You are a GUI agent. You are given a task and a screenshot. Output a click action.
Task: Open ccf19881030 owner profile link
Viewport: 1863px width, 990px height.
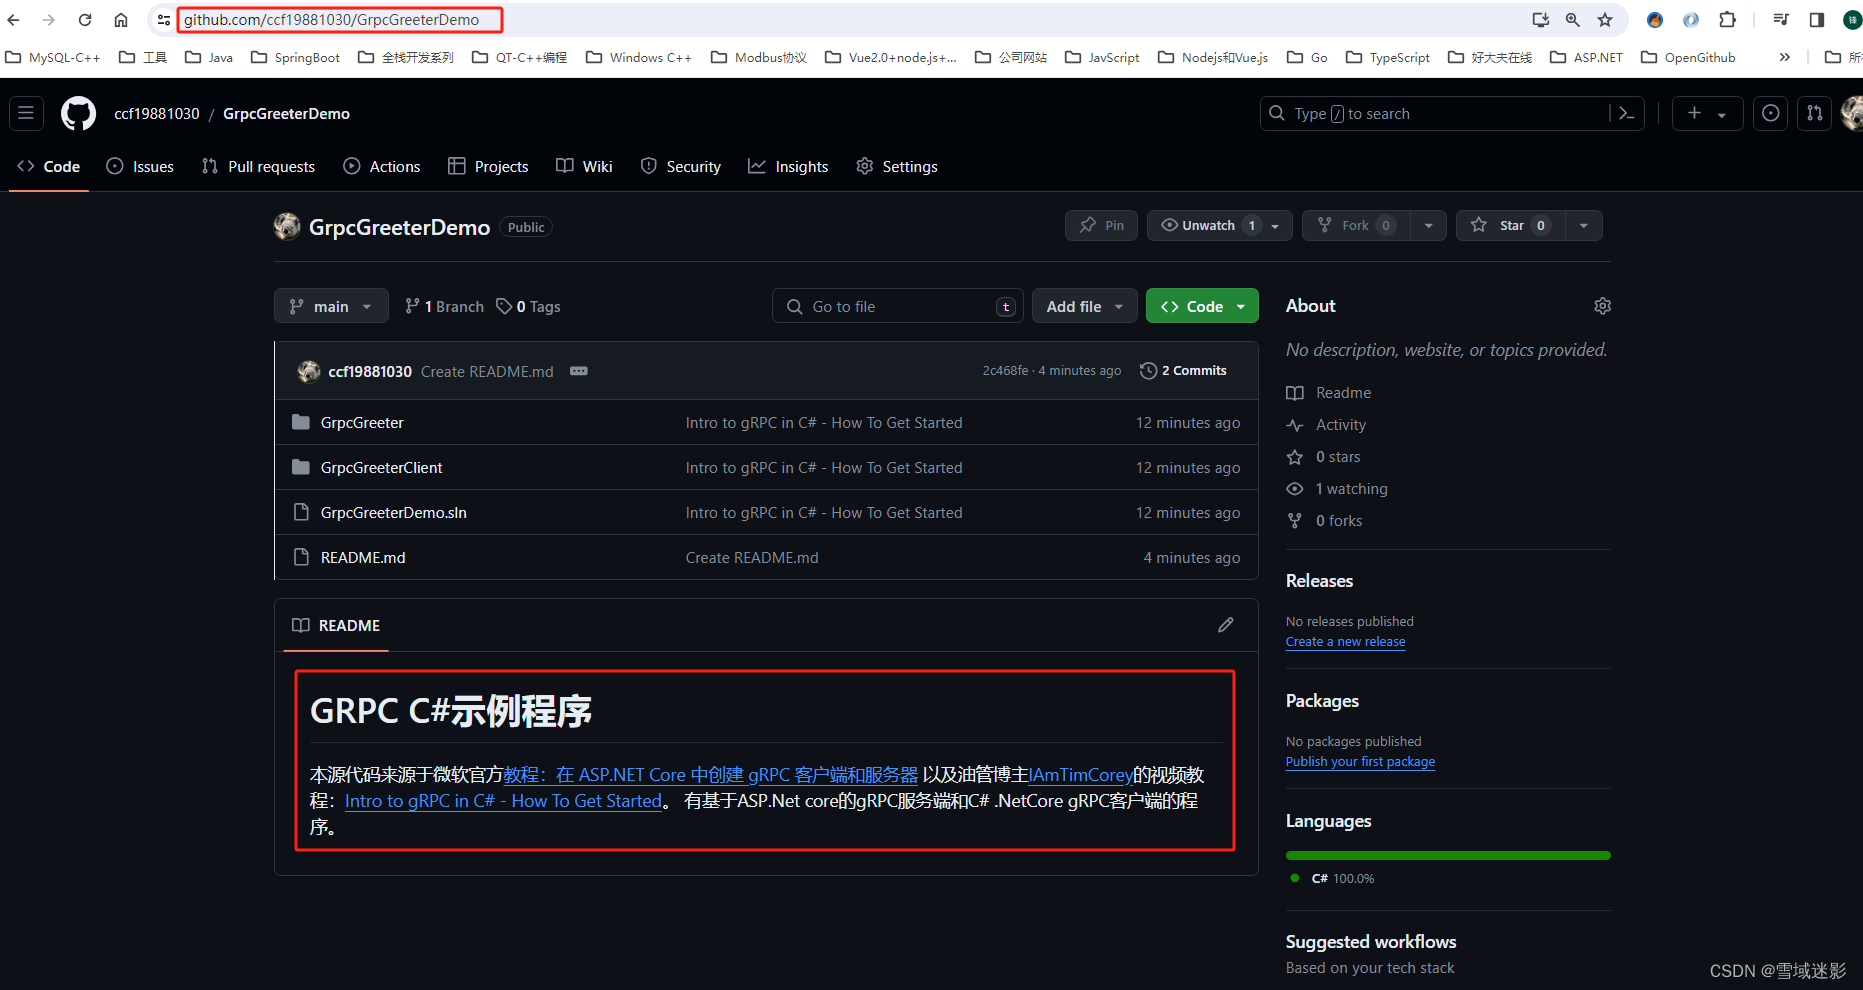(x=157, y=113)
